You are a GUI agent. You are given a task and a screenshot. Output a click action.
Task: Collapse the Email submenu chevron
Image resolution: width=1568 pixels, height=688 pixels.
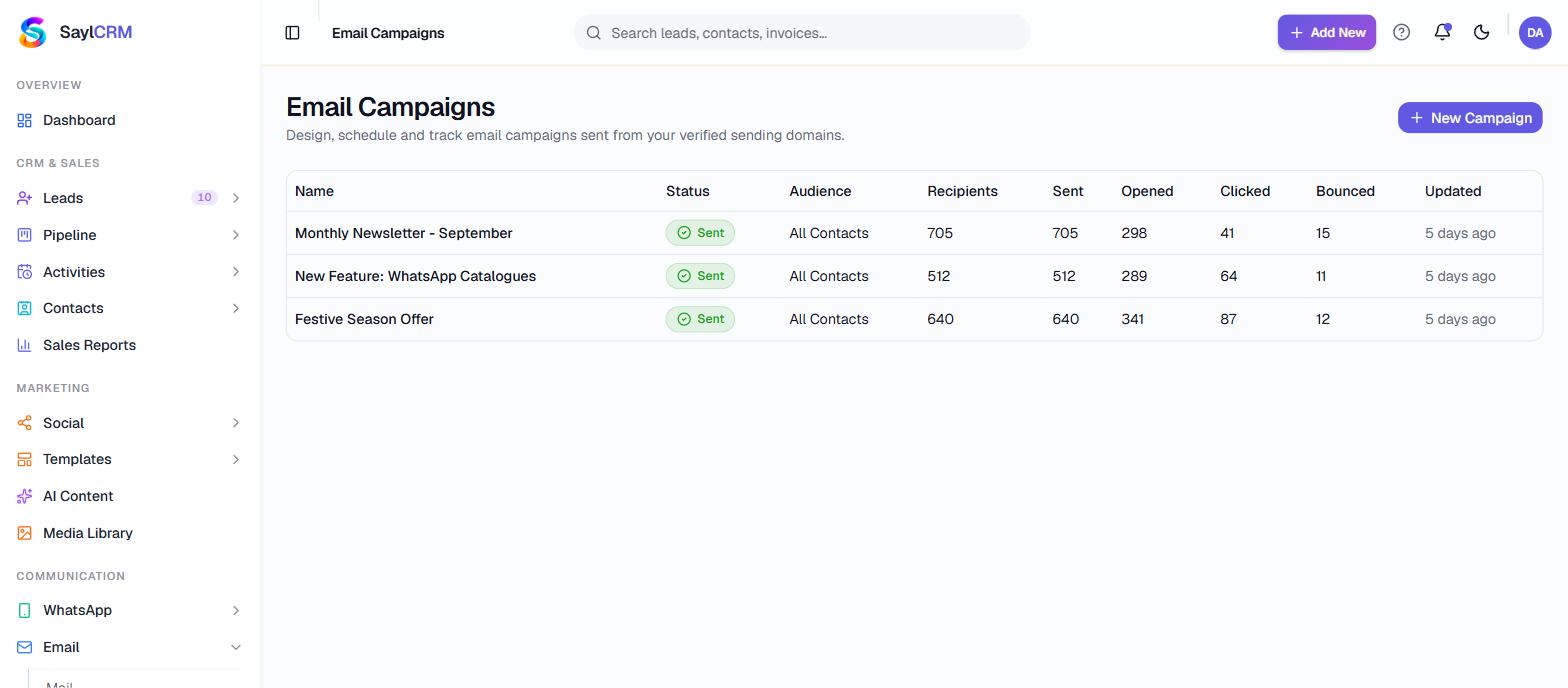click(236, 647)
